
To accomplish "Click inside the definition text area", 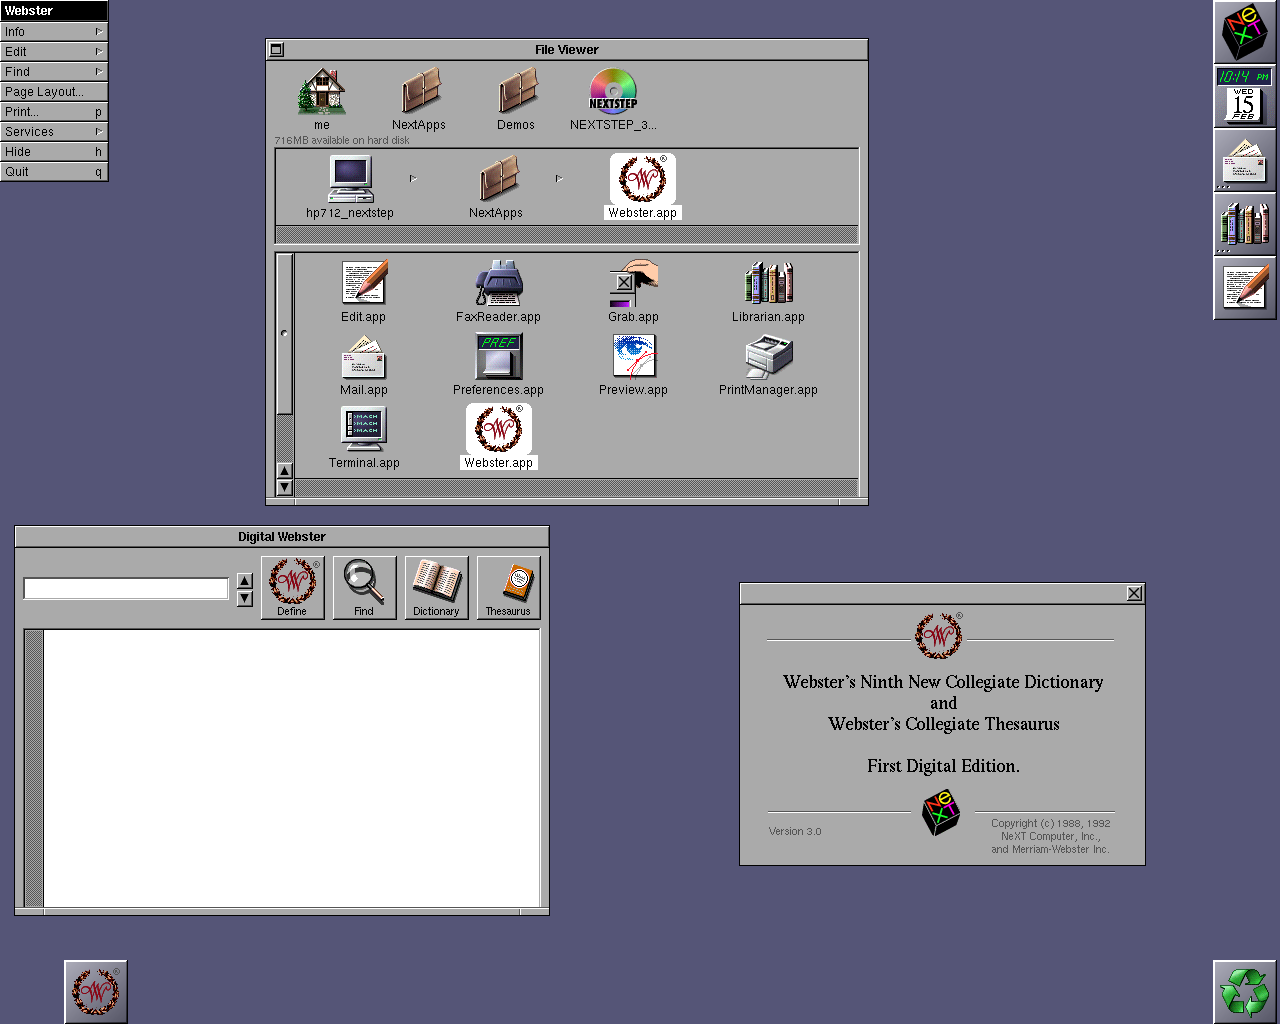I will [291, 768].
